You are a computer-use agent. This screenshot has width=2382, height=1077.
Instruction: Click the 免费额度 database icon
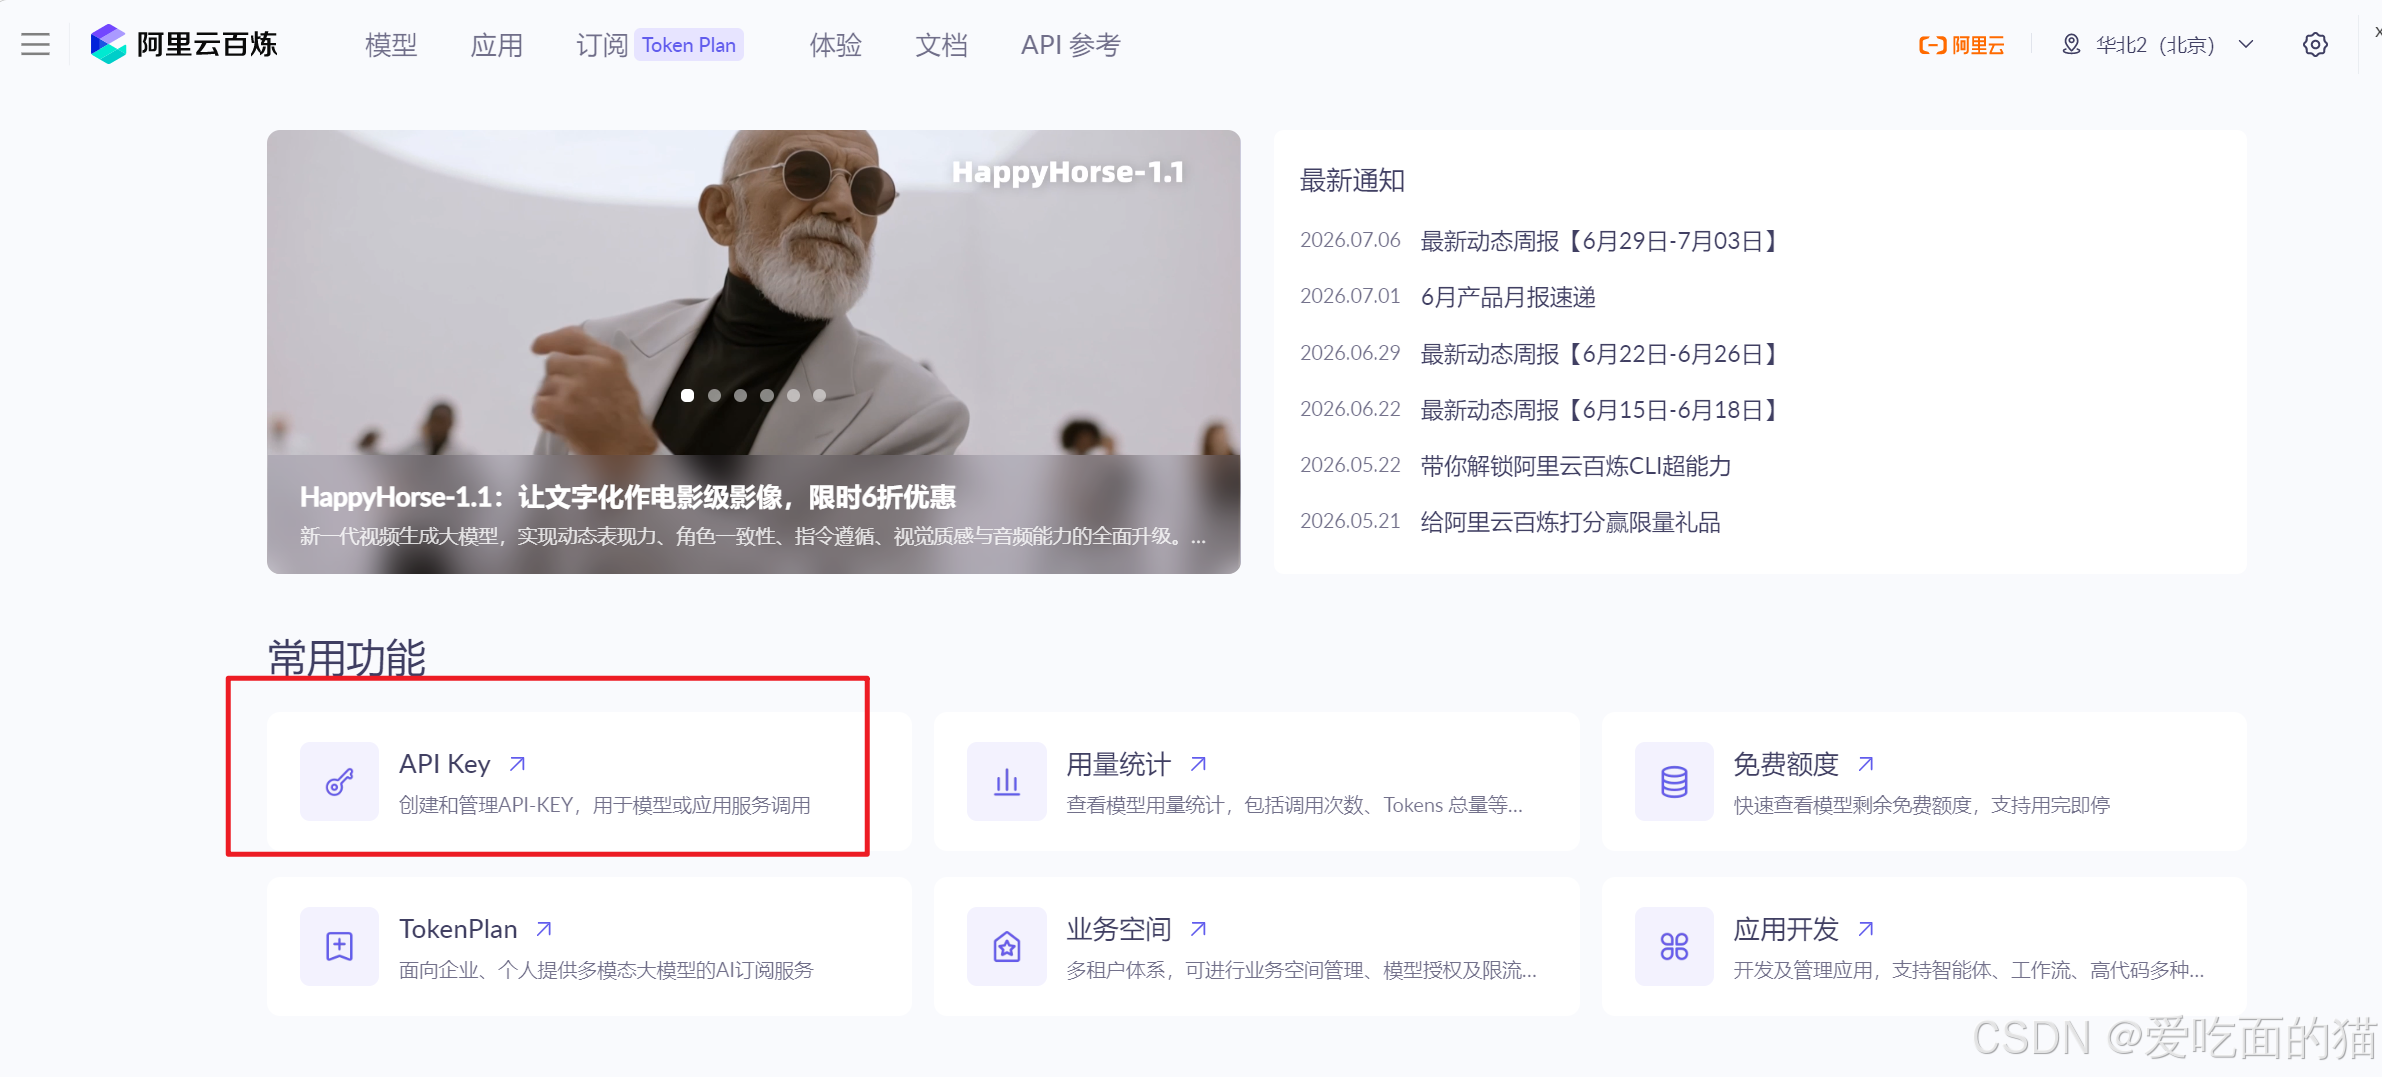(x=1674, y=781)
